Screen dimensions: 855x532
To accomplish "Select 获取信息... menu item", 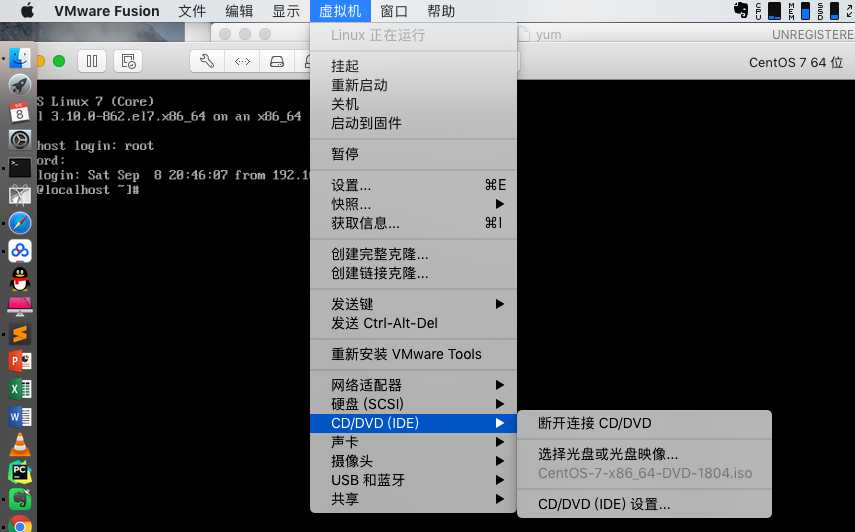I will [413, 223].
